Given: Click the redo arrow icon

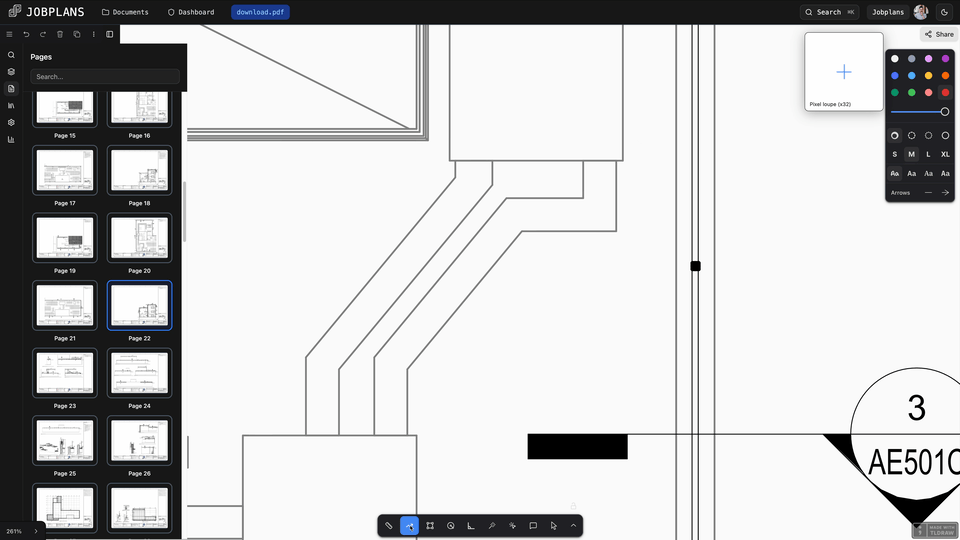Looking at the screenshot, I should tap(43, 34).
